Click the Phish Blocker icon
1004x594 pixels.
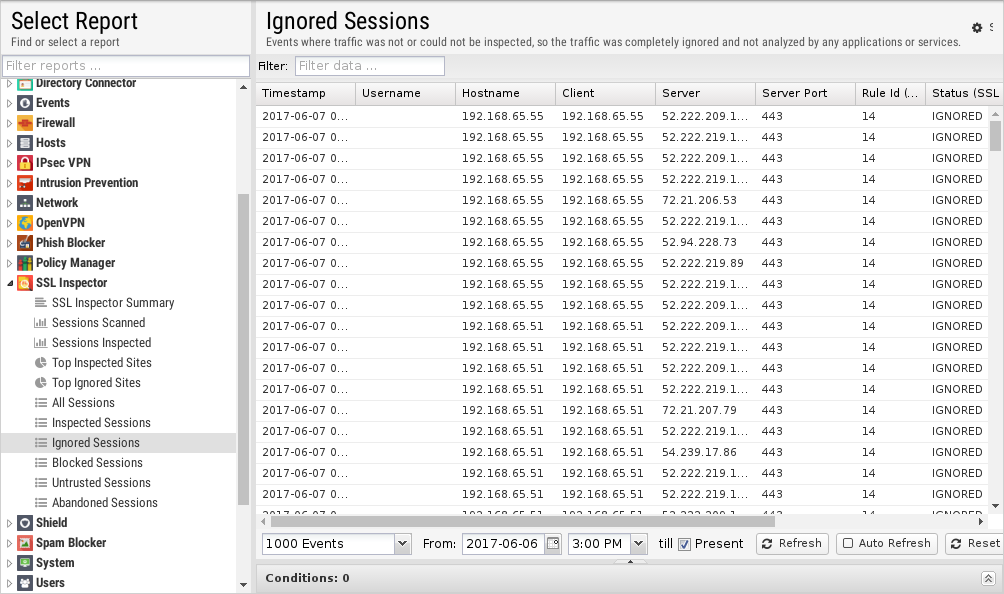coord(25,243)
